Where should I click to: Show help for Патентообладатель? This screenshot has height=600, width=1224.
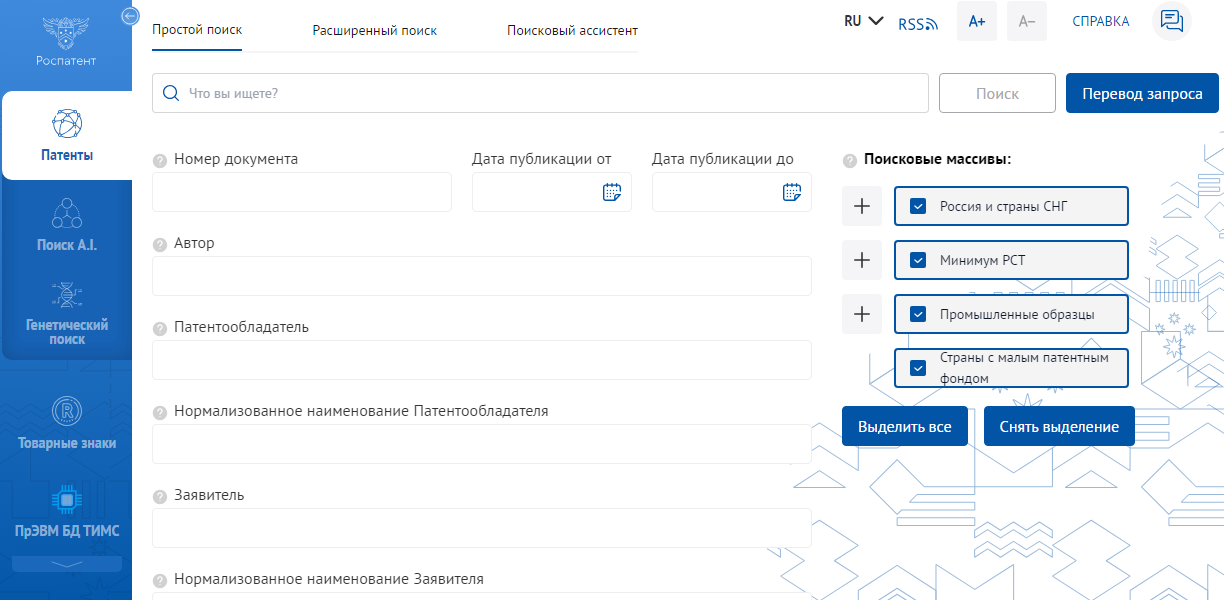[160, 328]
